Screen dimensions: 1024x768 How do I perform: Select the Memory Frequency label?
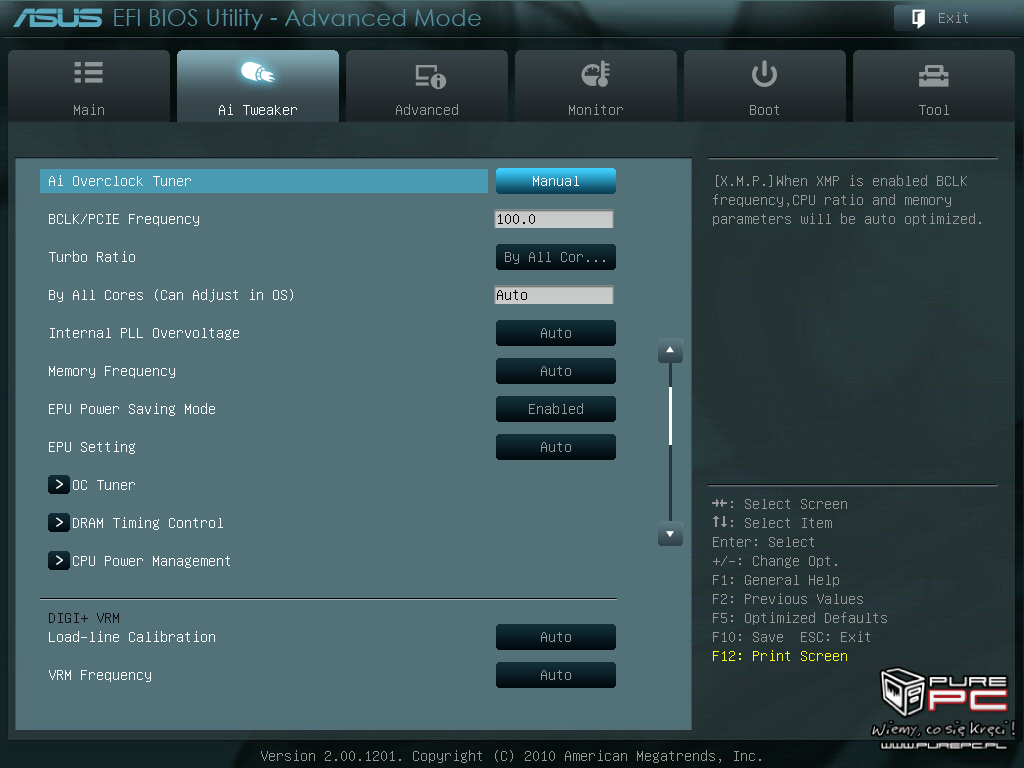pos(112,371)
